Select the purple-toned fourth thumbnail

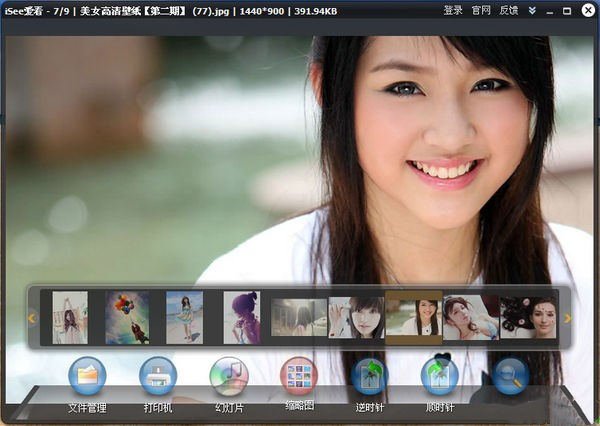pos(241,318)
